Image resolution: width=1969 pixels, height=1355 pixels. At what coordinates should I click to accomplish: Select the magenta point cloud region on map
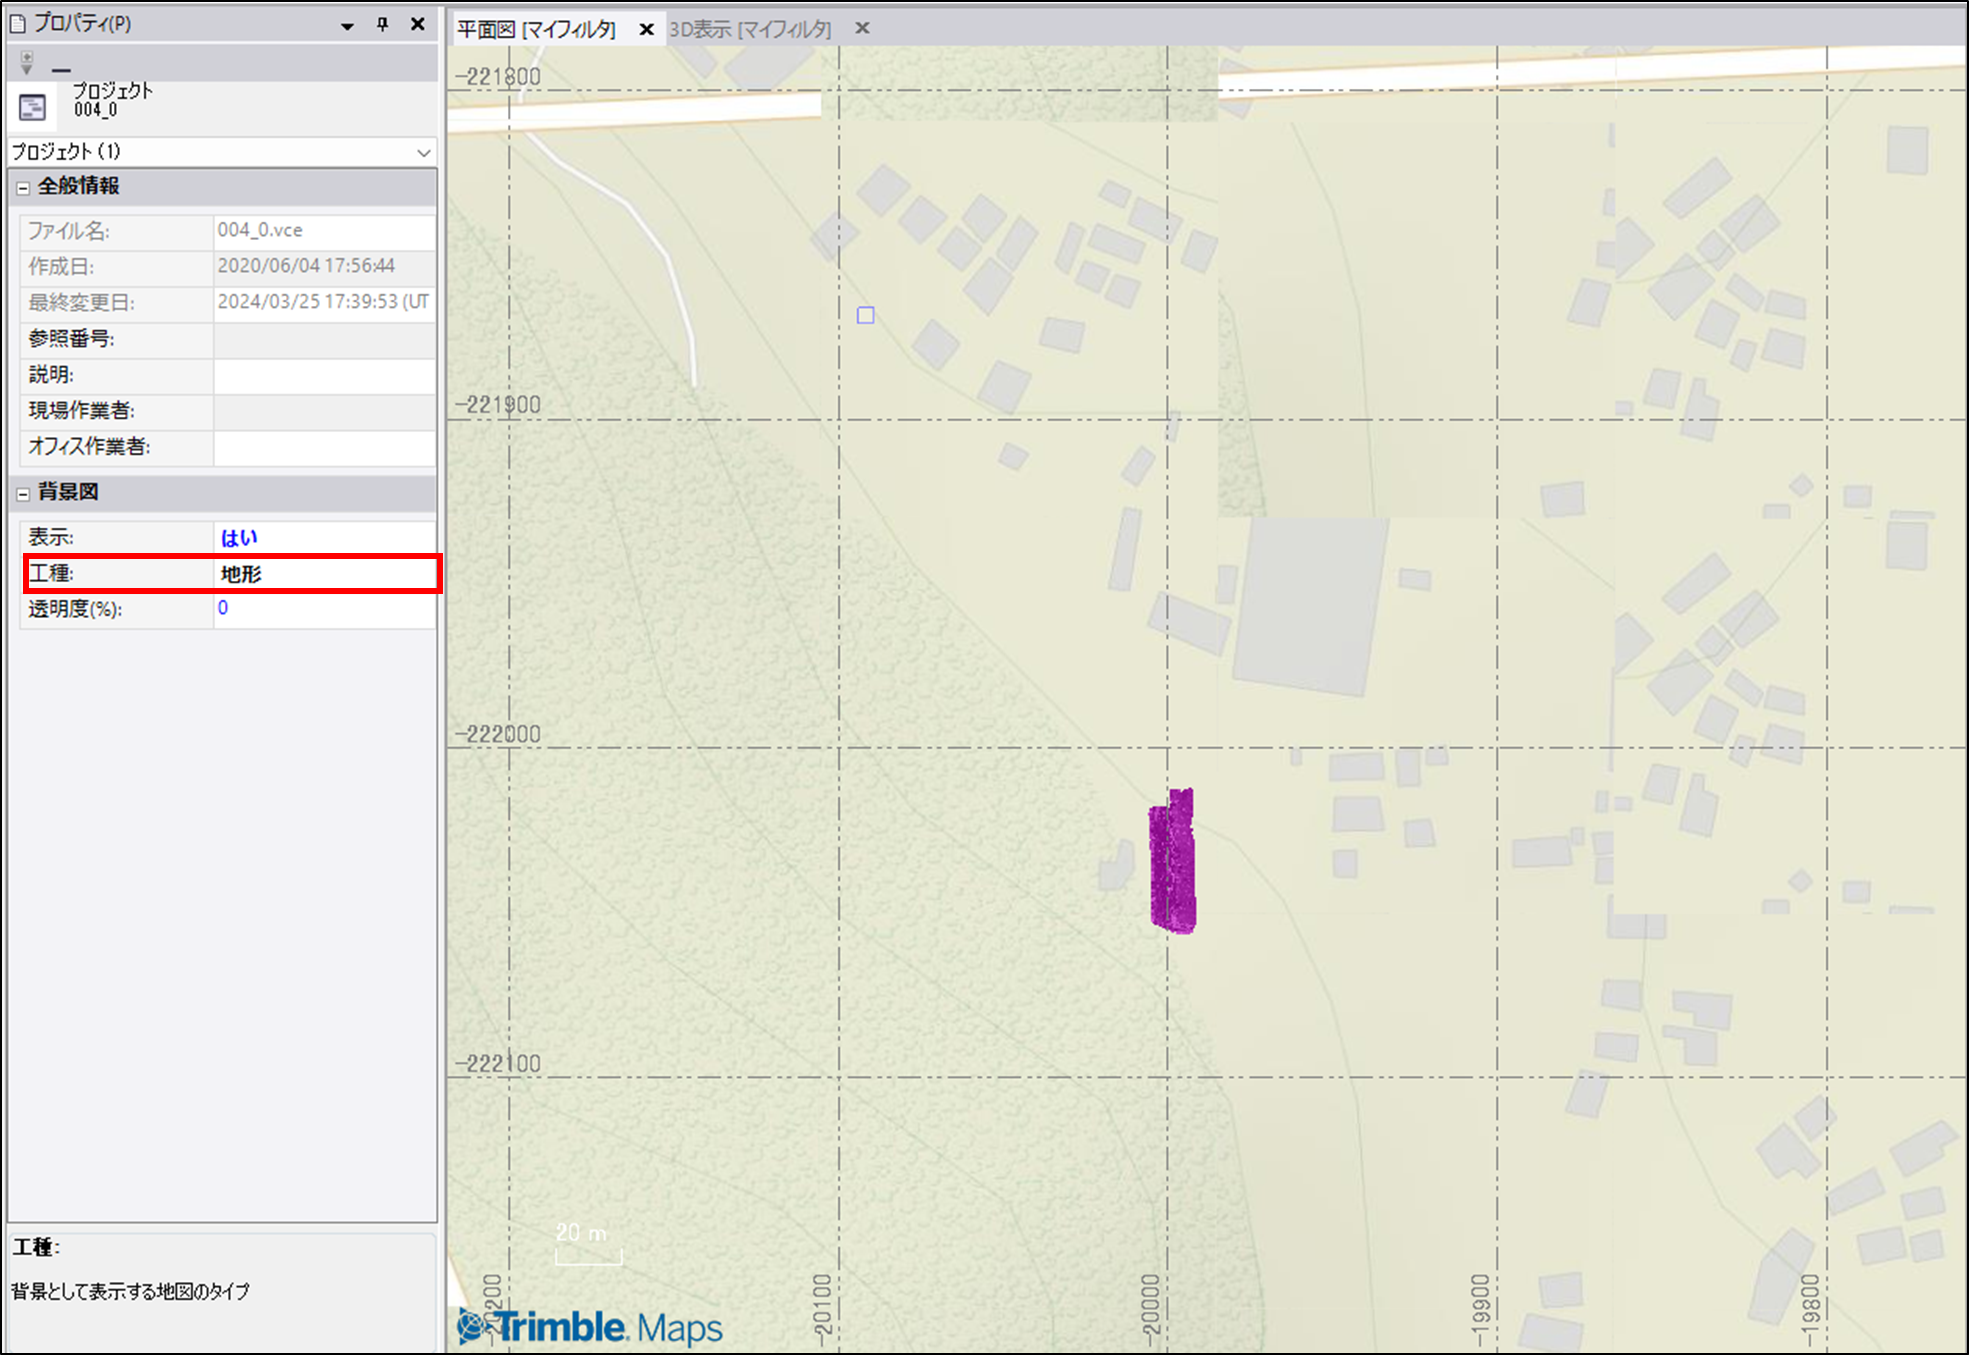point(1172,861)
